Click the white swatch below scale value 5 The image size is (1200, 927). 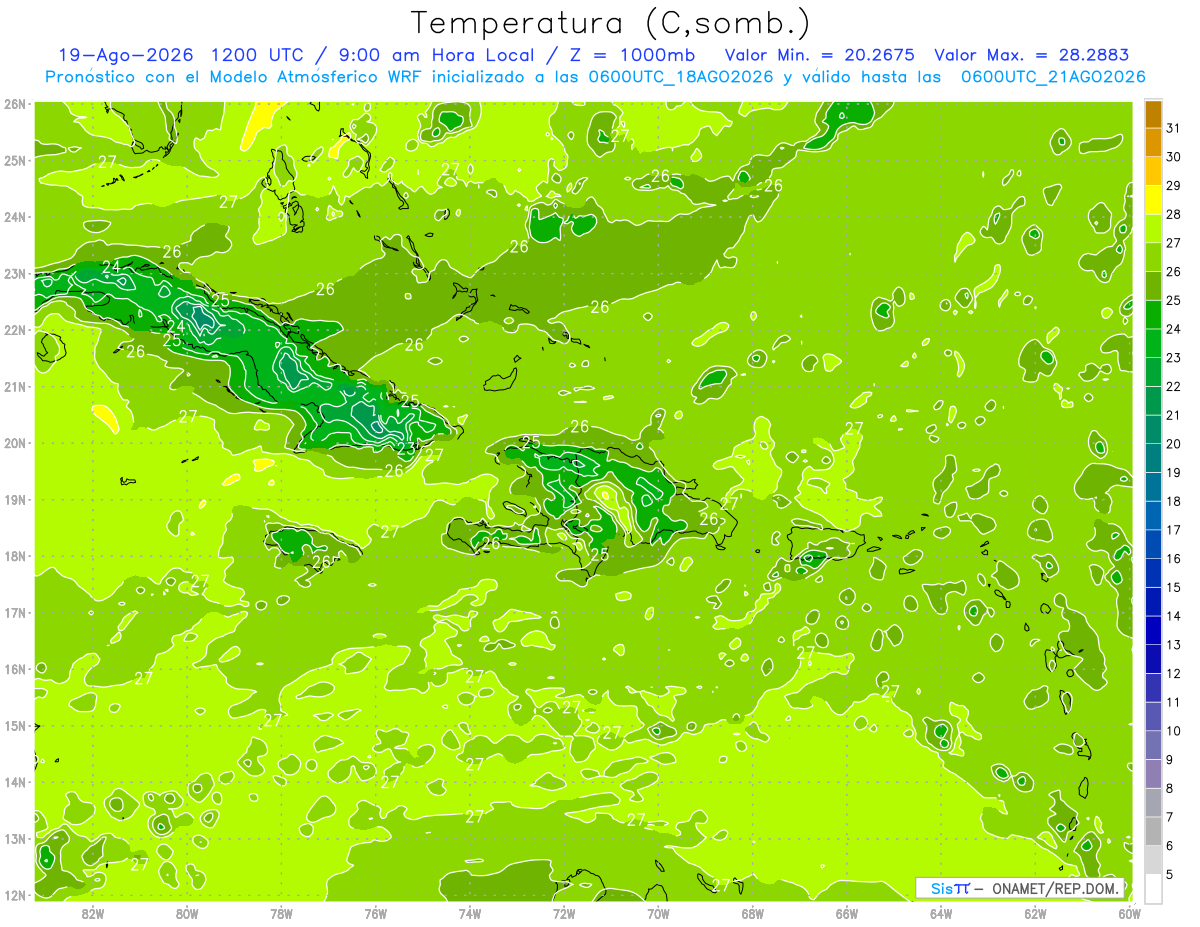[1153, 888]
